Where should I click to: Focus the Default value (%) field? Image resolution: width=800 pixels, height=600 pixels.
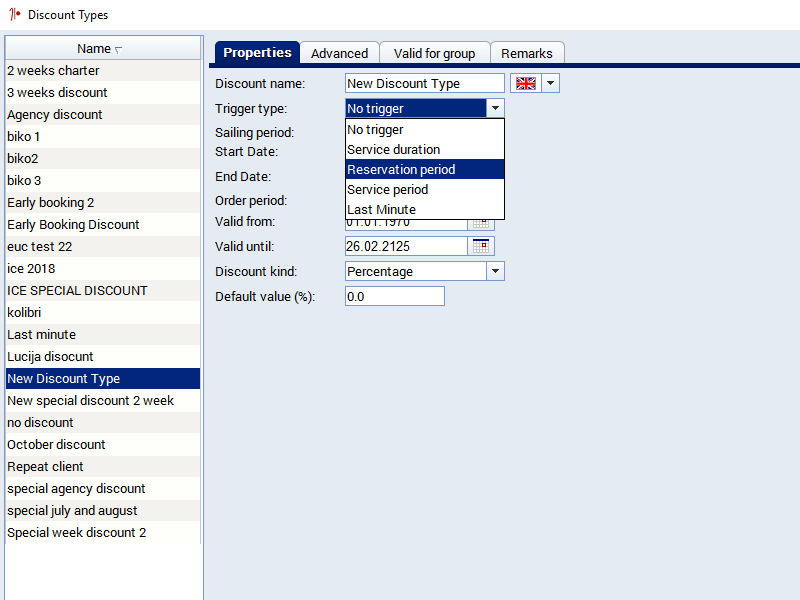coord(394,296)
